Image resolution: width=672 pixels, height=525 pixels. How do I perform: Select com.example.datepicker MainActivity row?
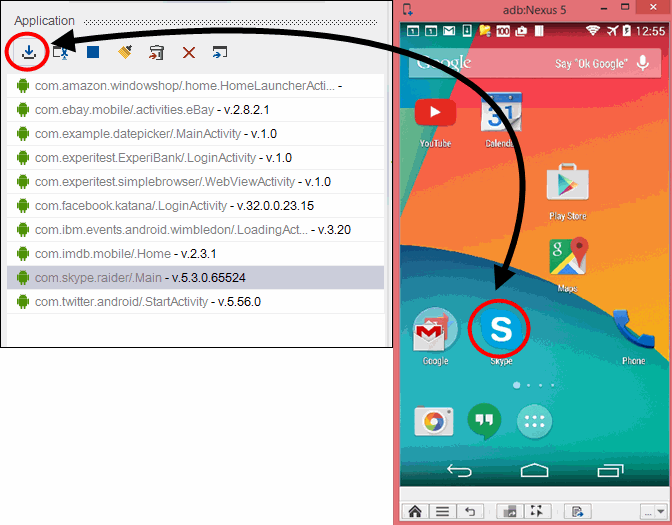[195, 134]
